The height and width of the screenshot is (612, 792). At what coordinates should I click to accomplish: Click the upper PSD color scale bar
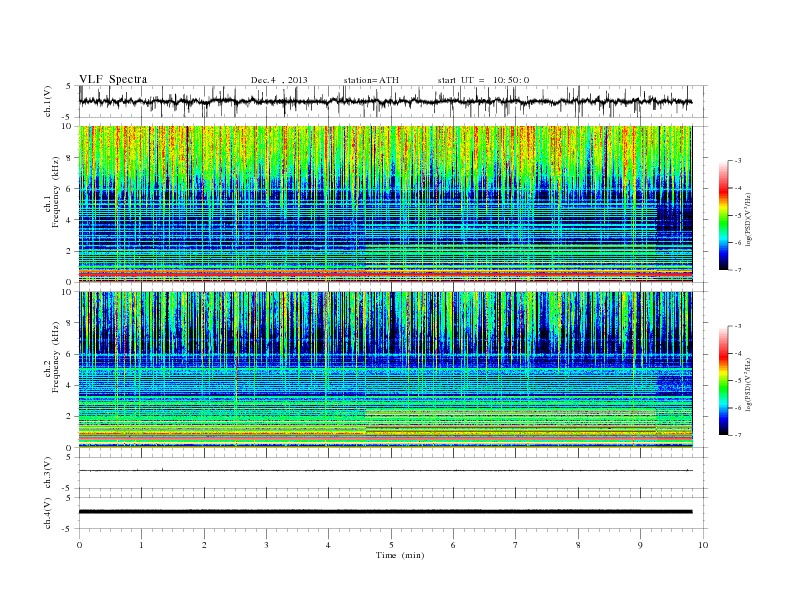723,215
